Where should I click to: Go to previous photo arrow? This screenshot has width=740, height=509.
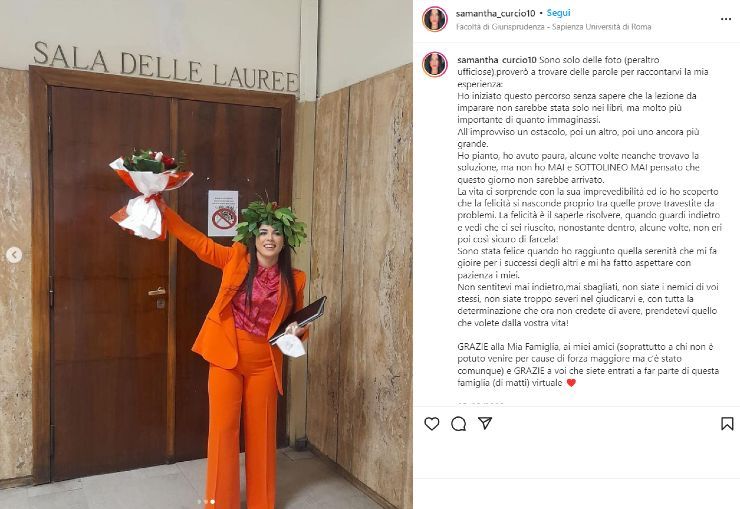[x=14, y=255]
